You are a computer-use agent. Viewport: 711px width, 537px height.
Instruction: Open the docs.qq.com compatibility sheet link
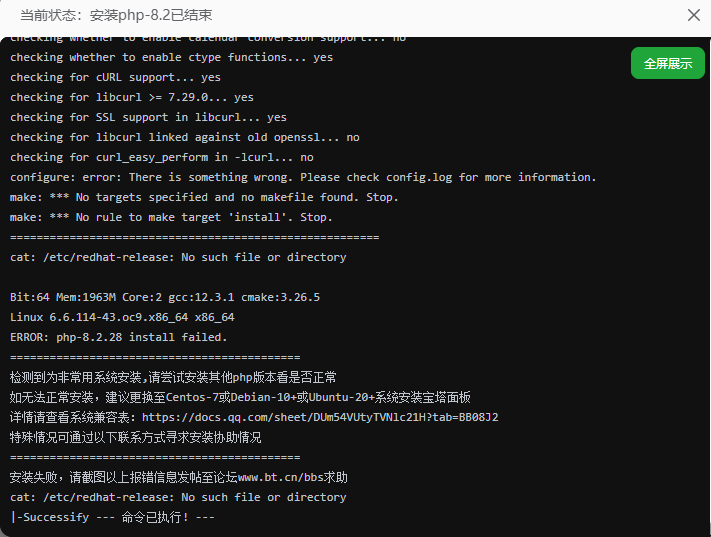(x=320, y=417)
